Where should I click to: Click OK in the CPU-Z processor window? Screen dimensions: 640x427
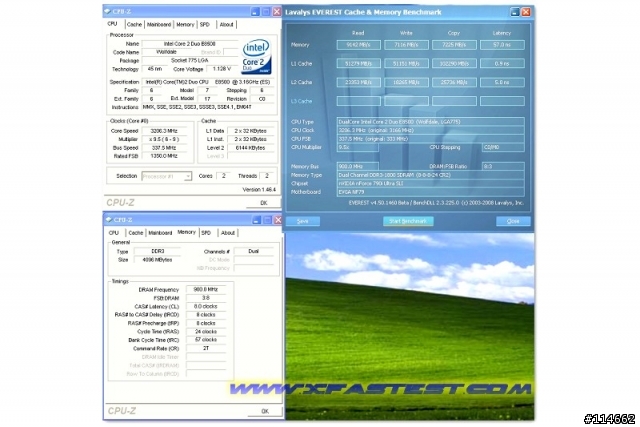(264, 203)
